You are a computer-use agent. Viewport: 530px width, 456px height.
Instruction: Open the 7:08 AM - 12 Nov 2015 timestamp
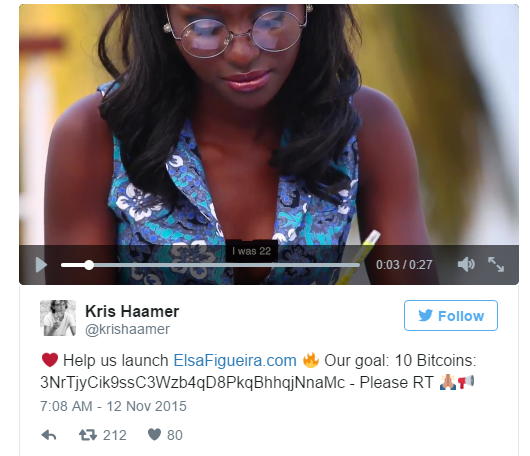(x=113, y=406)
